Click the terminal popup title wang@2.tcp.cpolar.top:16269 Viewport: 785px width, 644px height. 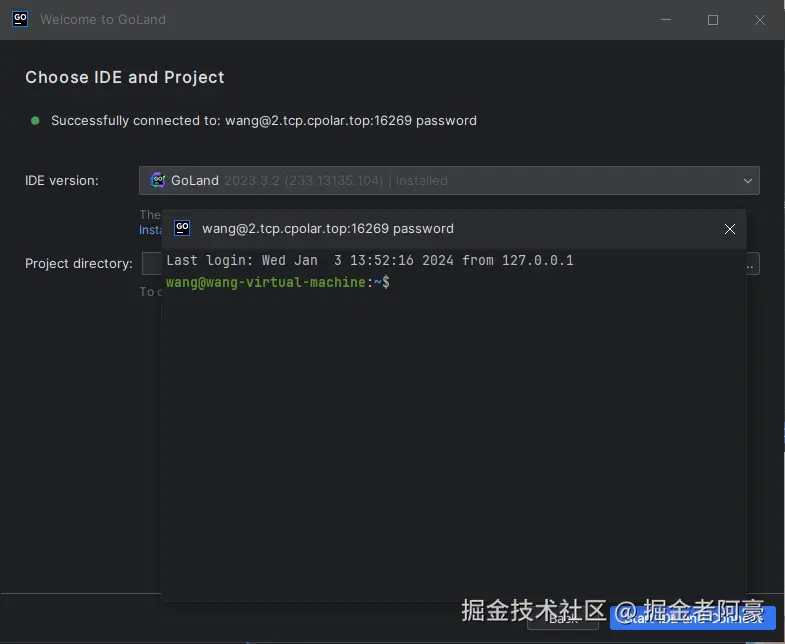328,229
